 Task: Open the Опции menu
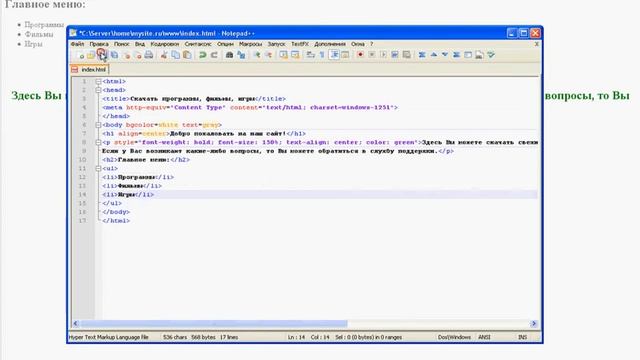coord(225,44)
